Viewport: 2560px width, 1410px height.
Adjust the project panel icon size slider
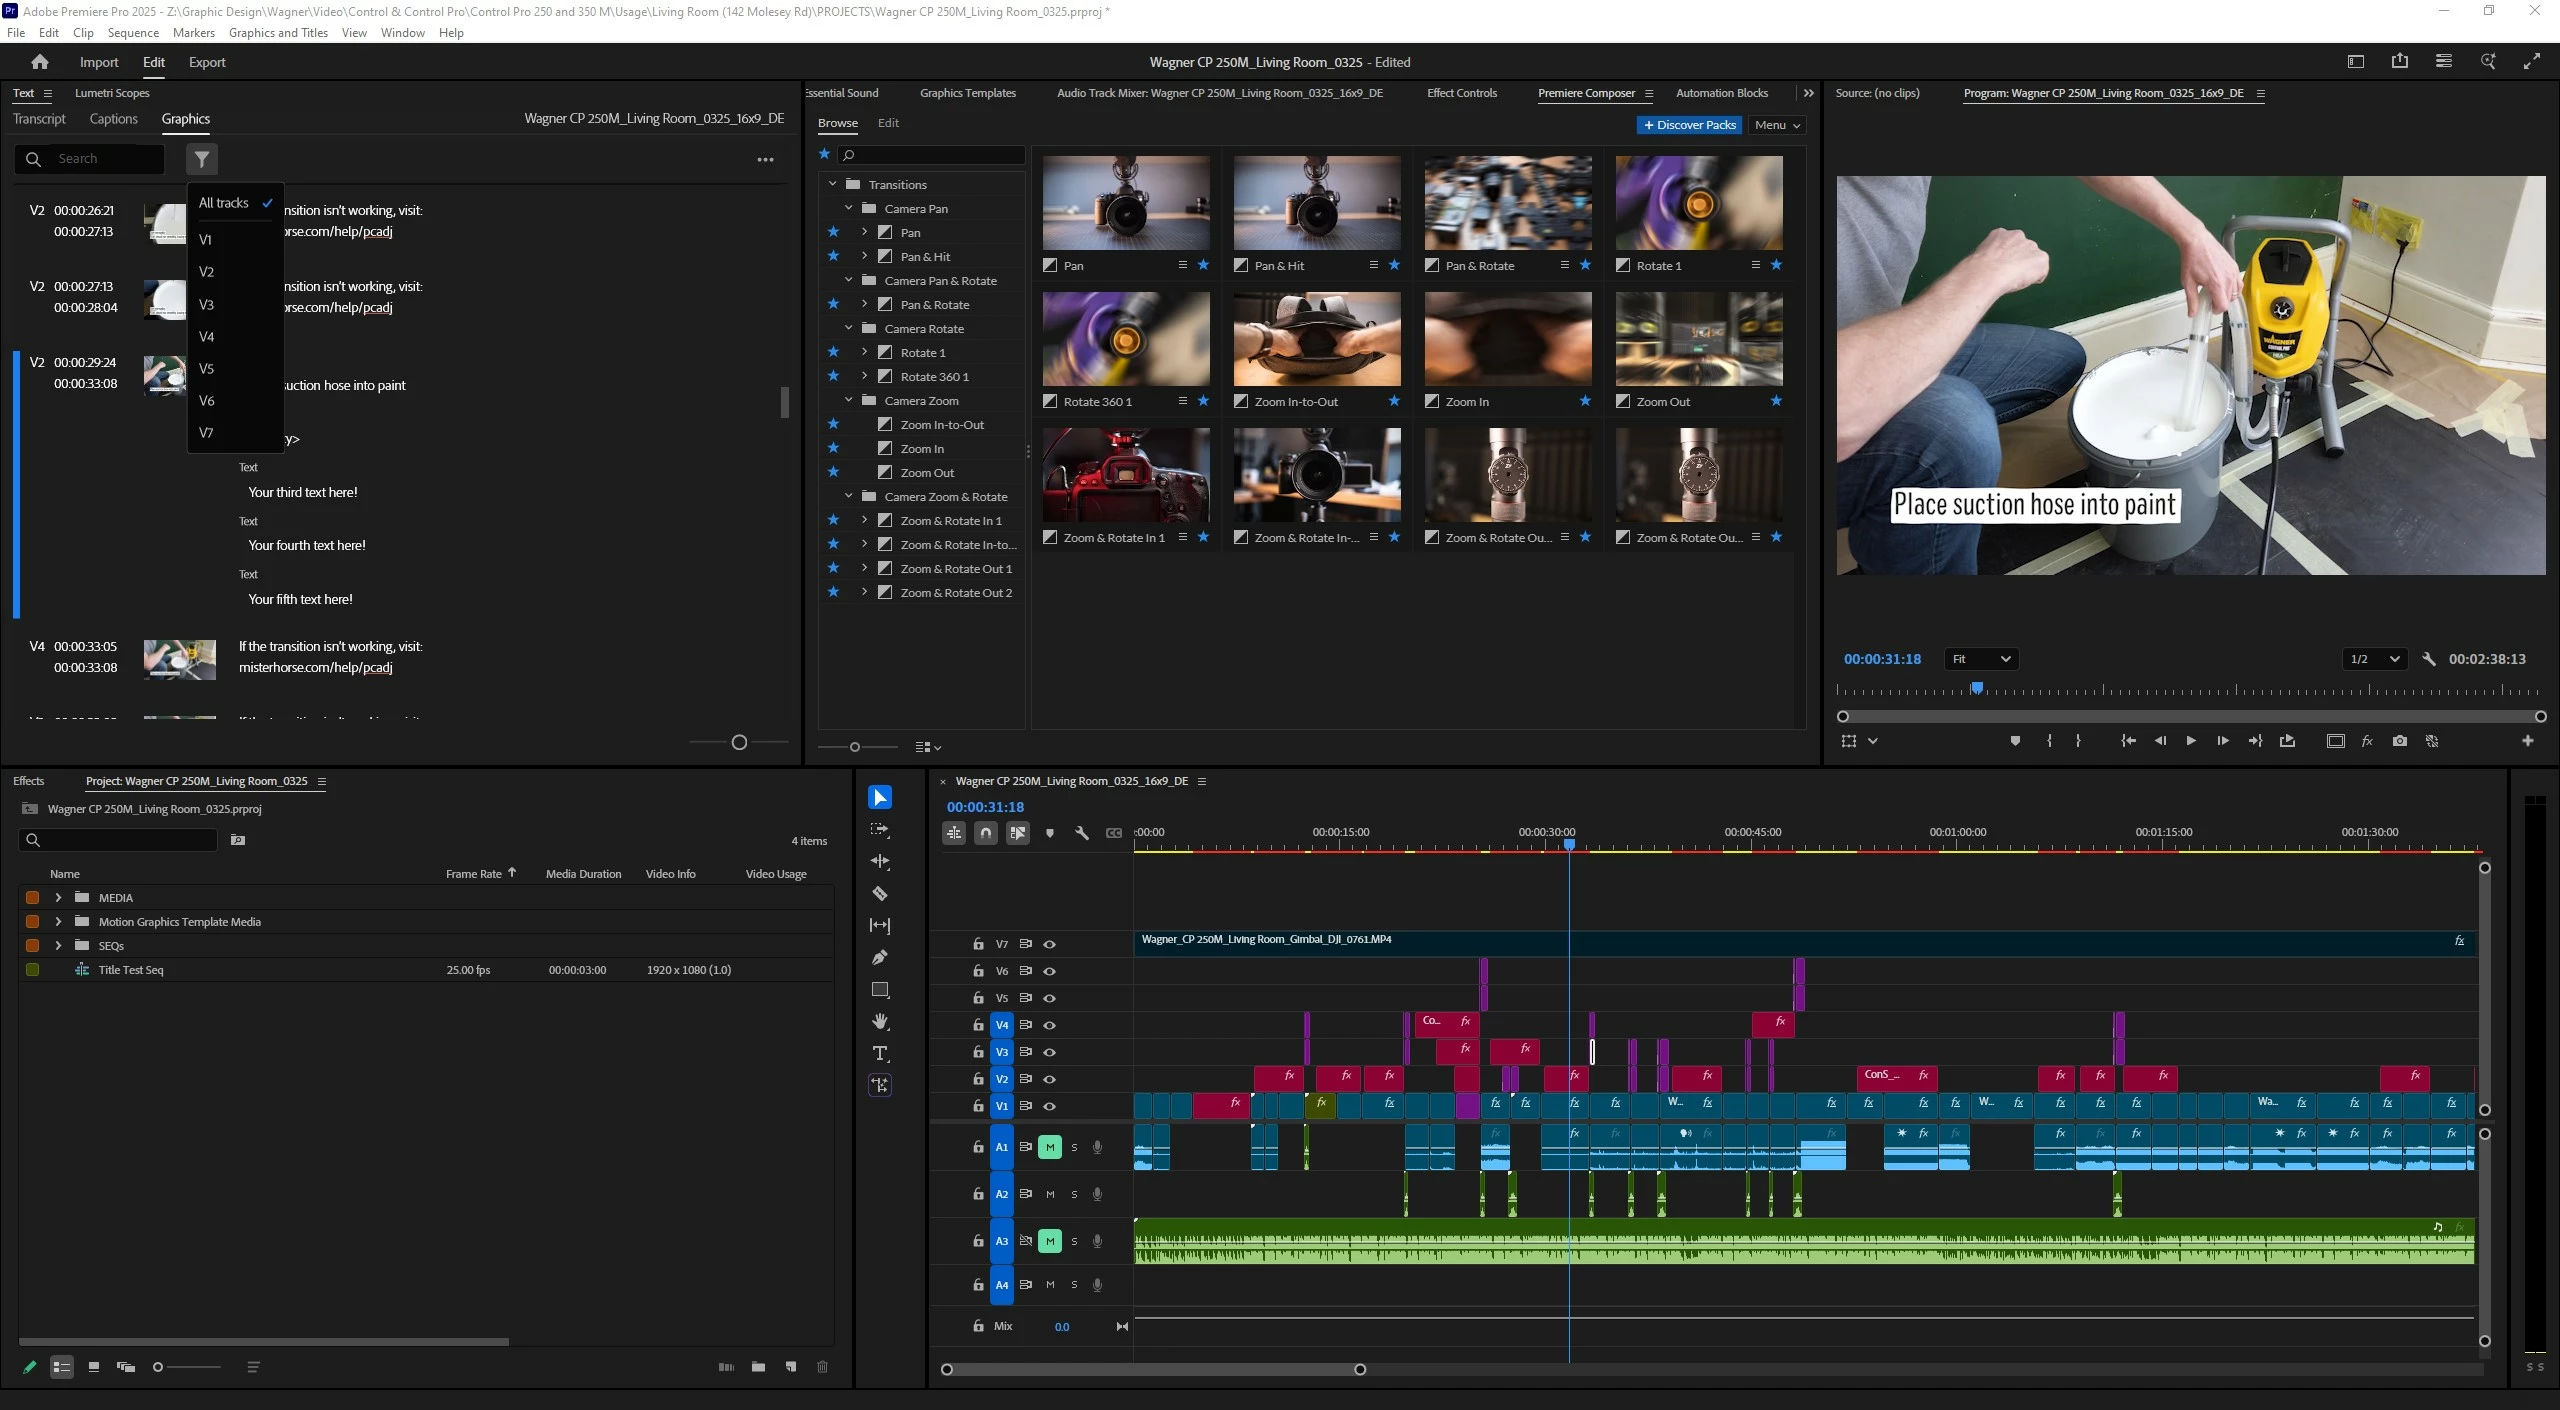tap(158, 1367)
